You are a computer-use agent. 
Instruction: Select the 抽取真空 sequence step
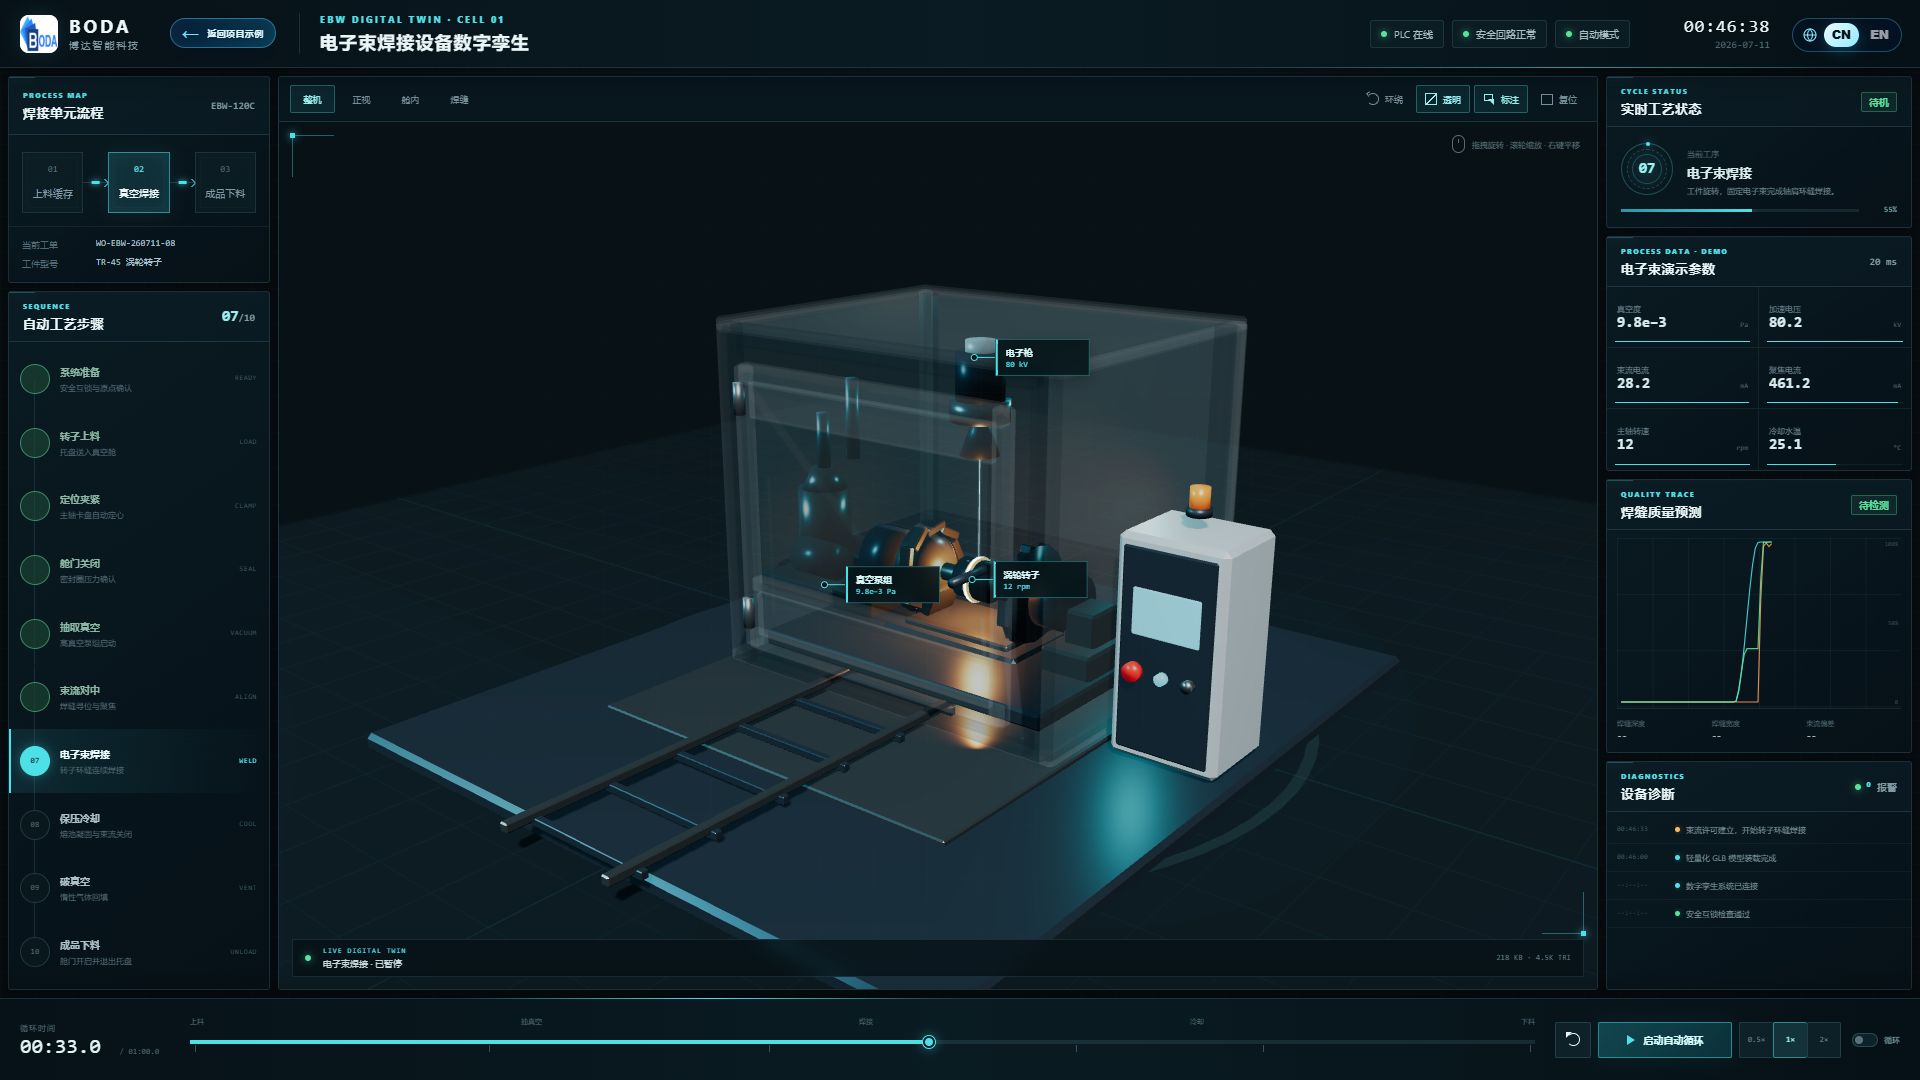[x=139, y=634]
